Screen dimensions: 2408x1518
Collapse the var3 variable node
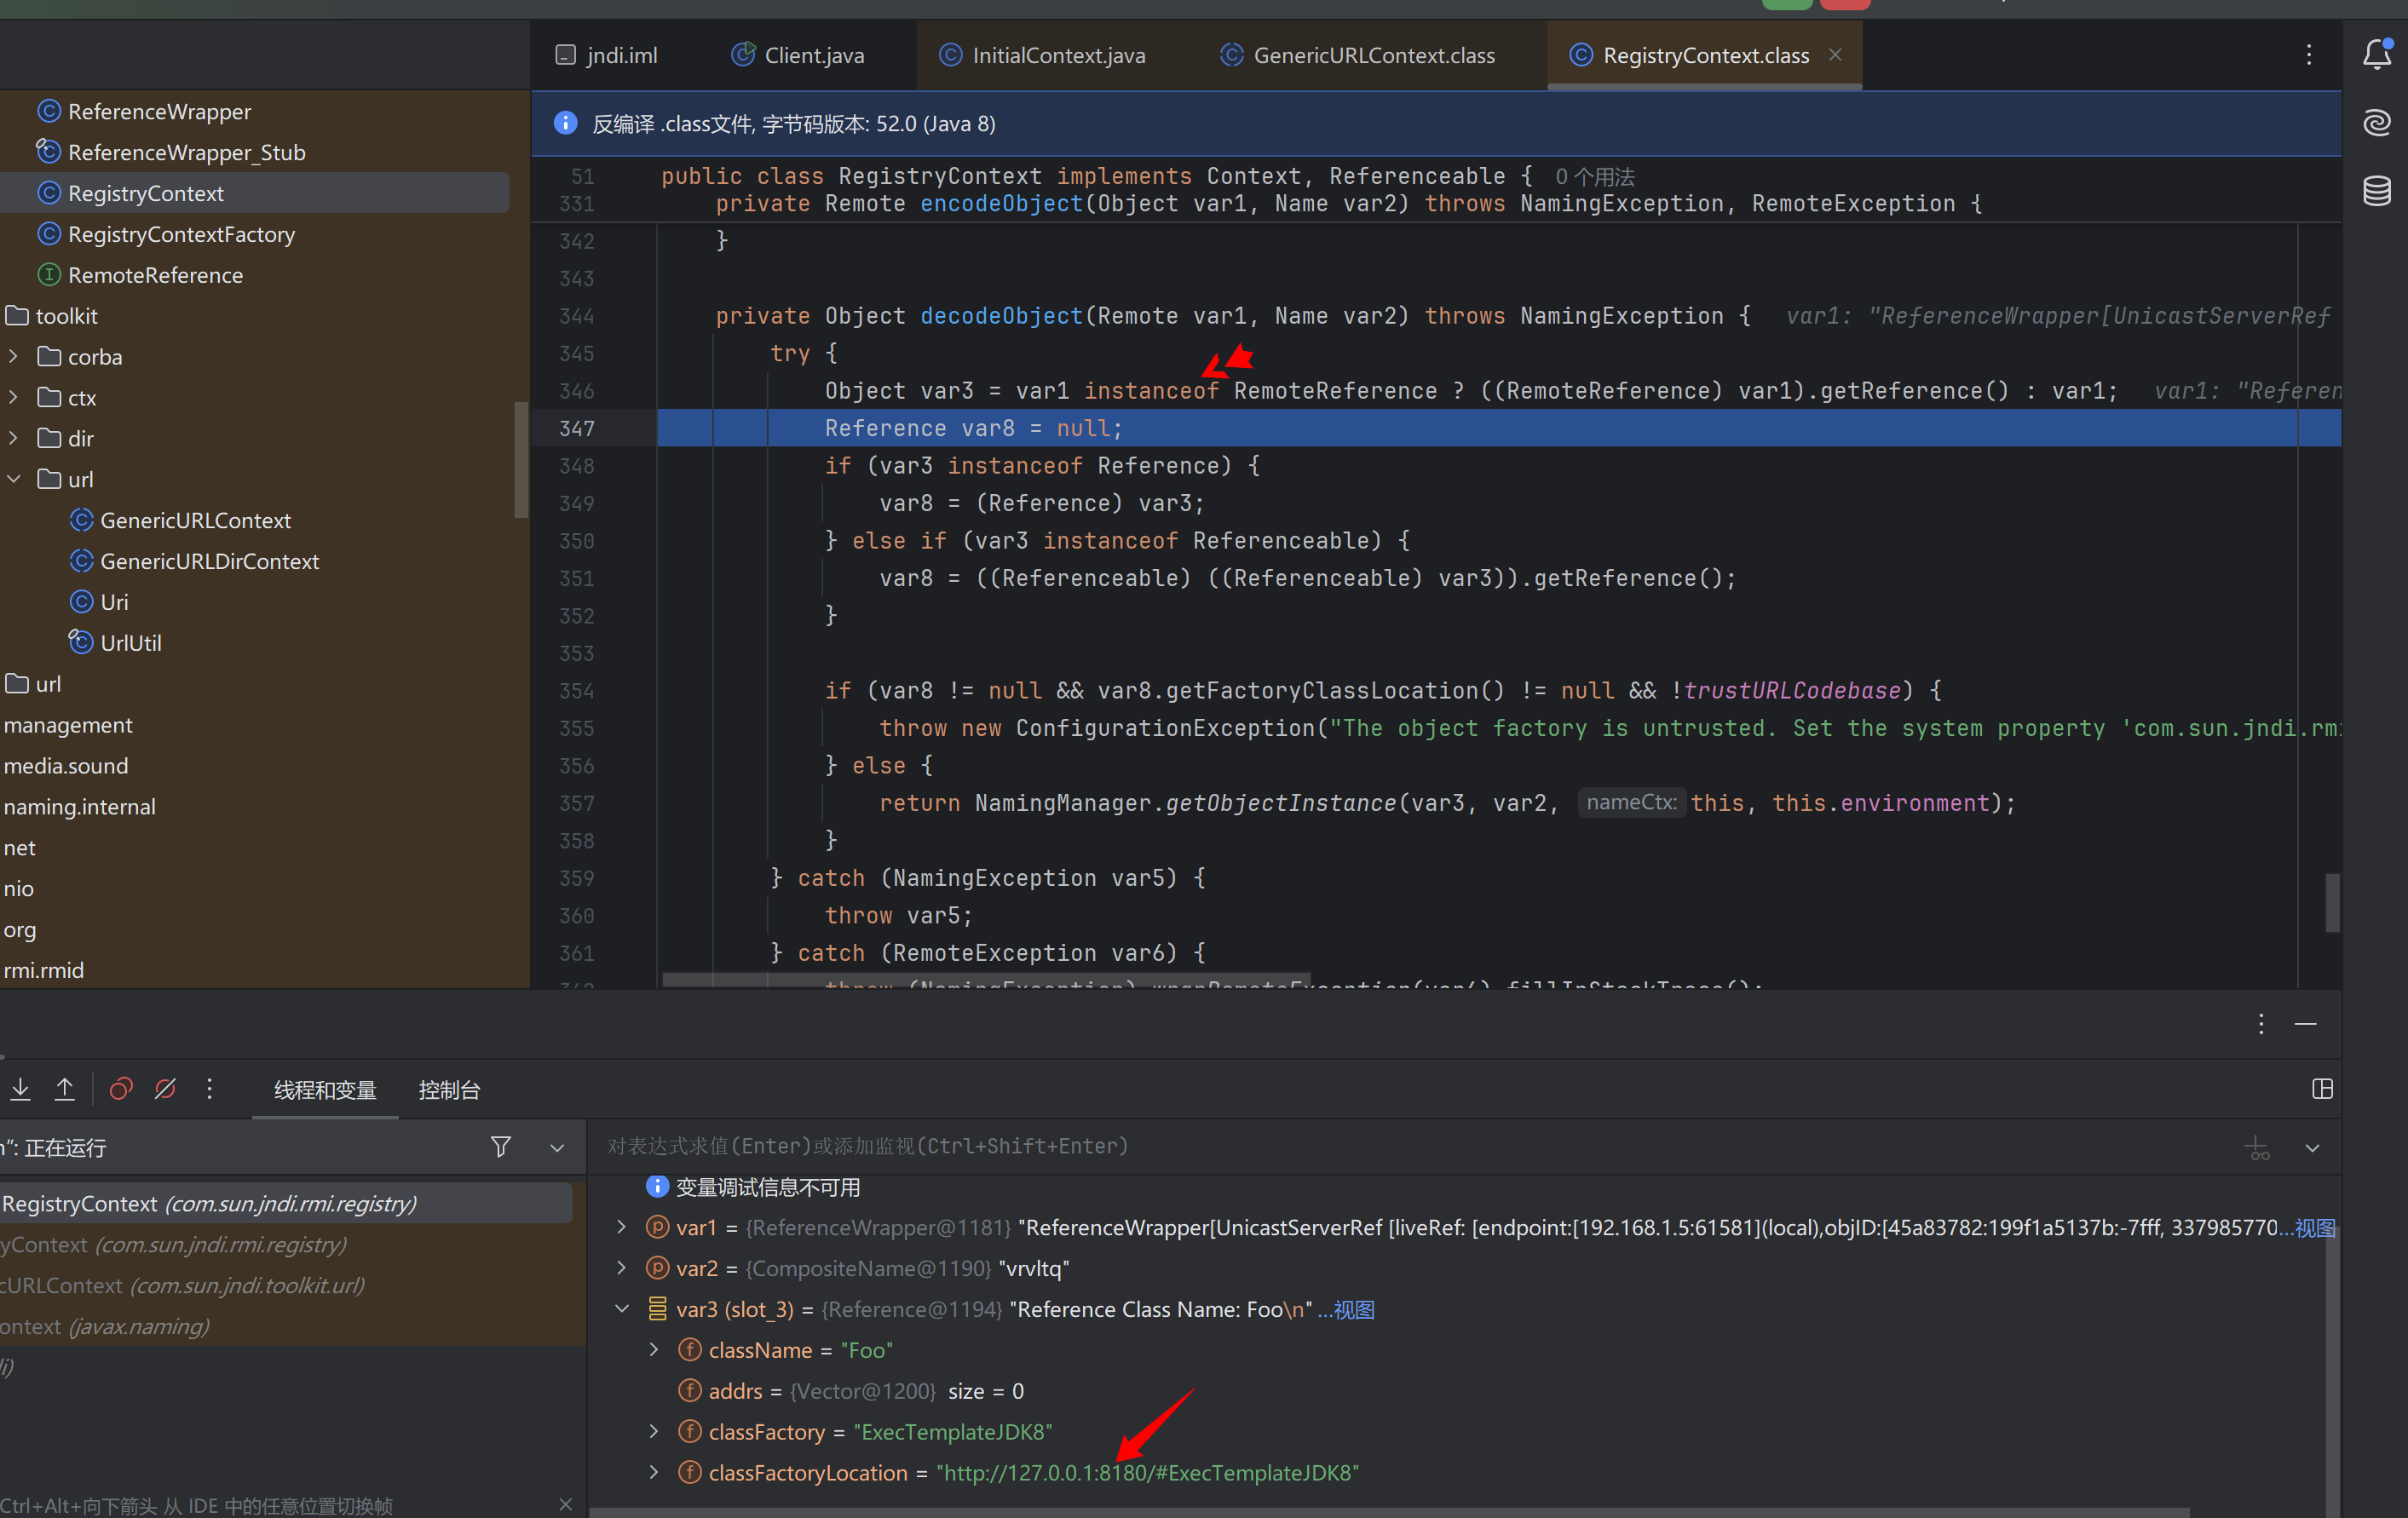(x=622, y=1309)
